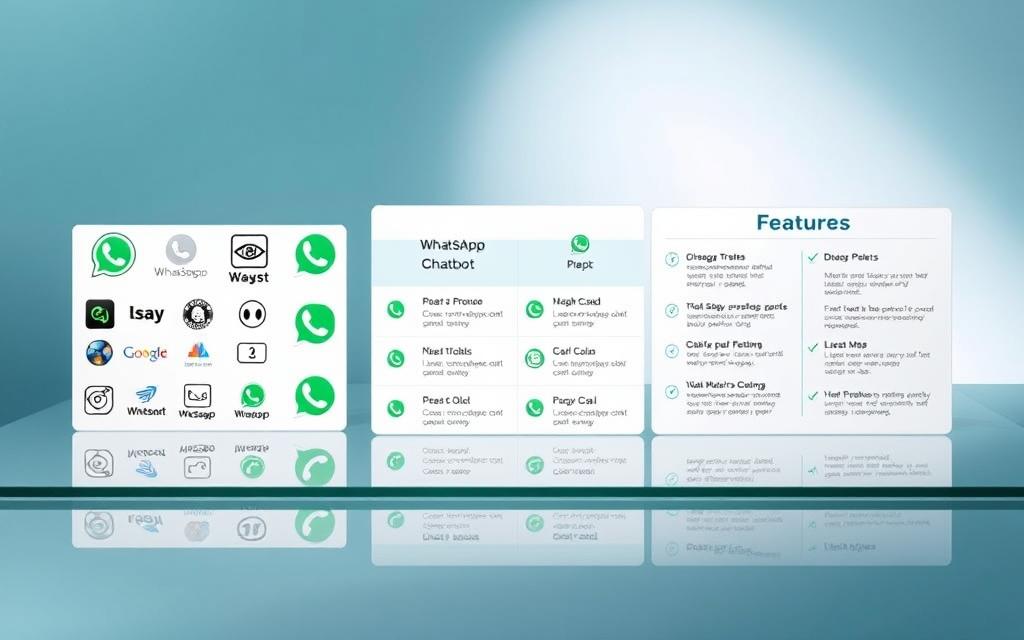Click the Features heading
Viewport: 1024px width, 640px height.
pyautogui.click(x=803, y=223)
